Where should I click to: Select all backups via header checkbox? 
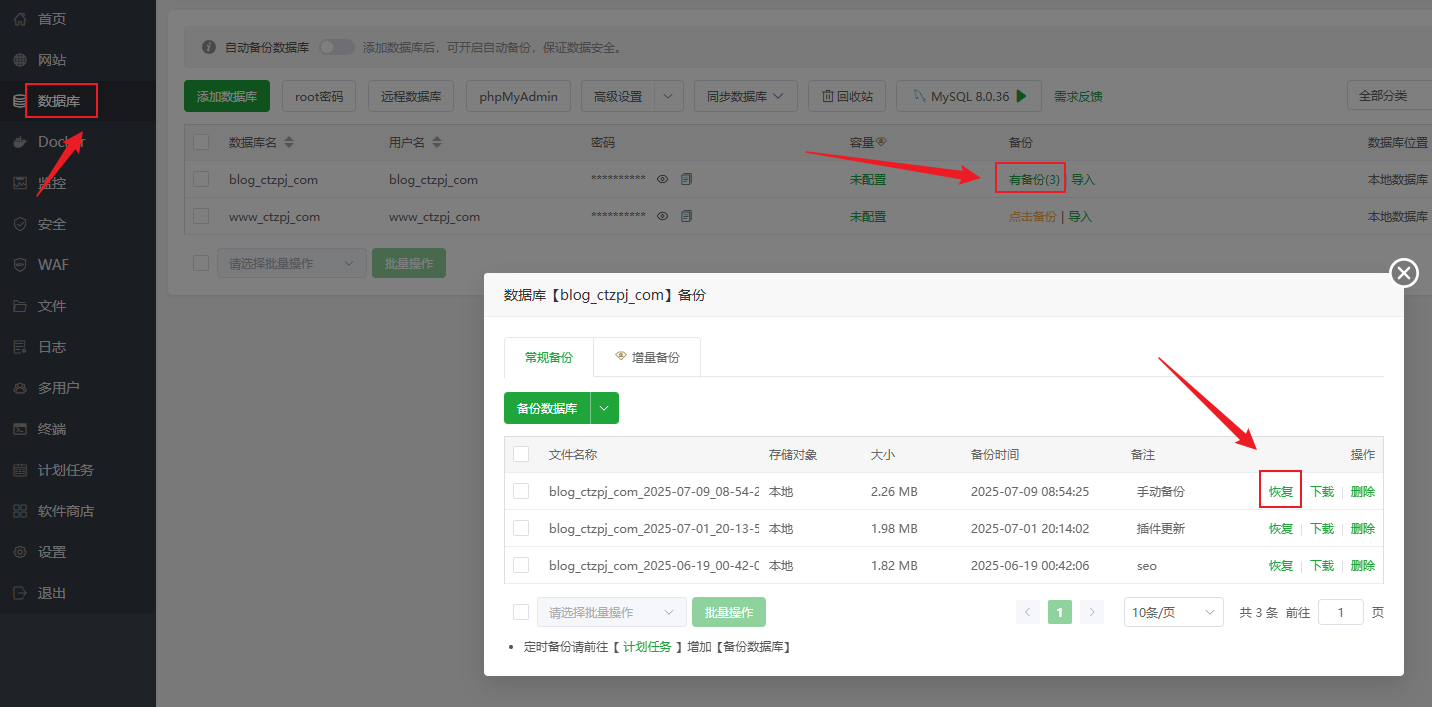521,454
